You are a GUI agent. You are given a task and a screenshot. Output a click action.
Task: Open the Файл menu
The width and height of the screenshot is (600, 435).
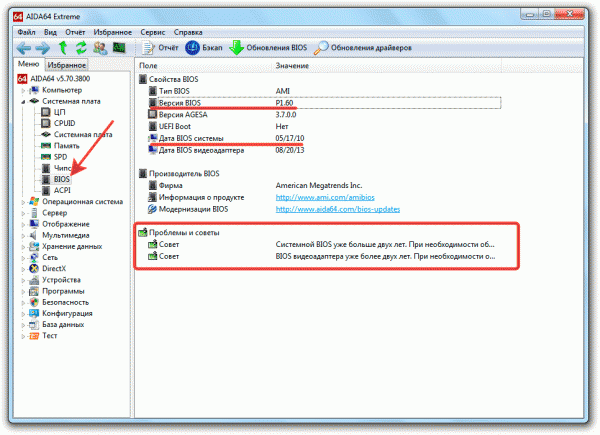pos(26,32)
